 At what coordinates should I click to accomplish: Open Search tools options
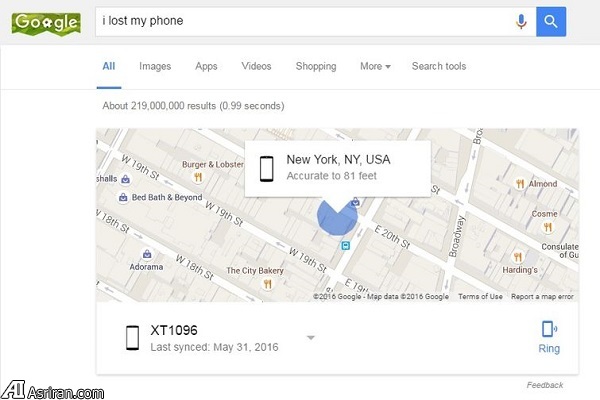(439, 66)
